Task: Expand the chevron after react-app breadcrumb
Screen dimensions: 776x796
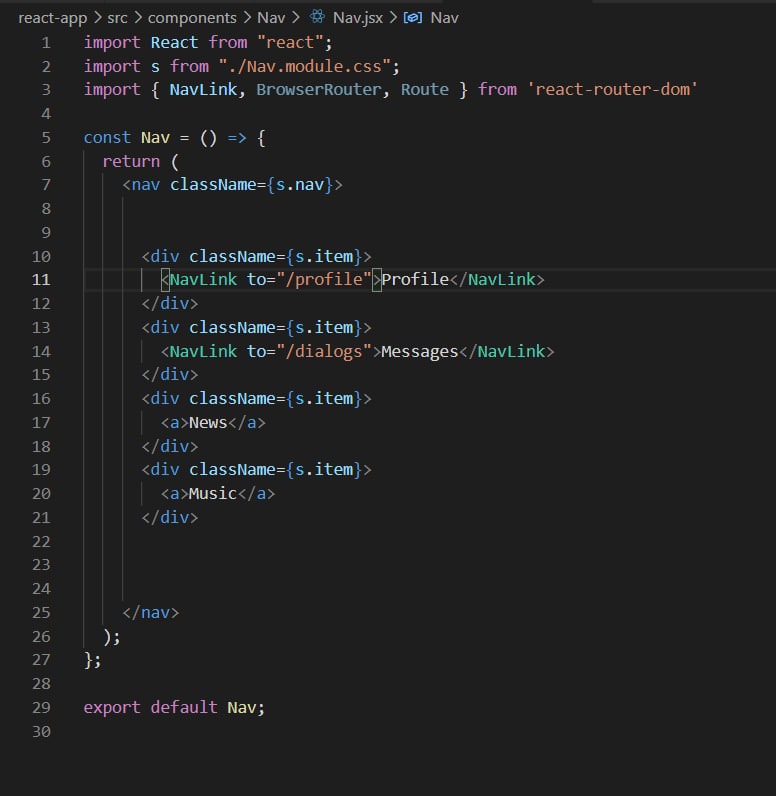Action: (x=97, y=18)
